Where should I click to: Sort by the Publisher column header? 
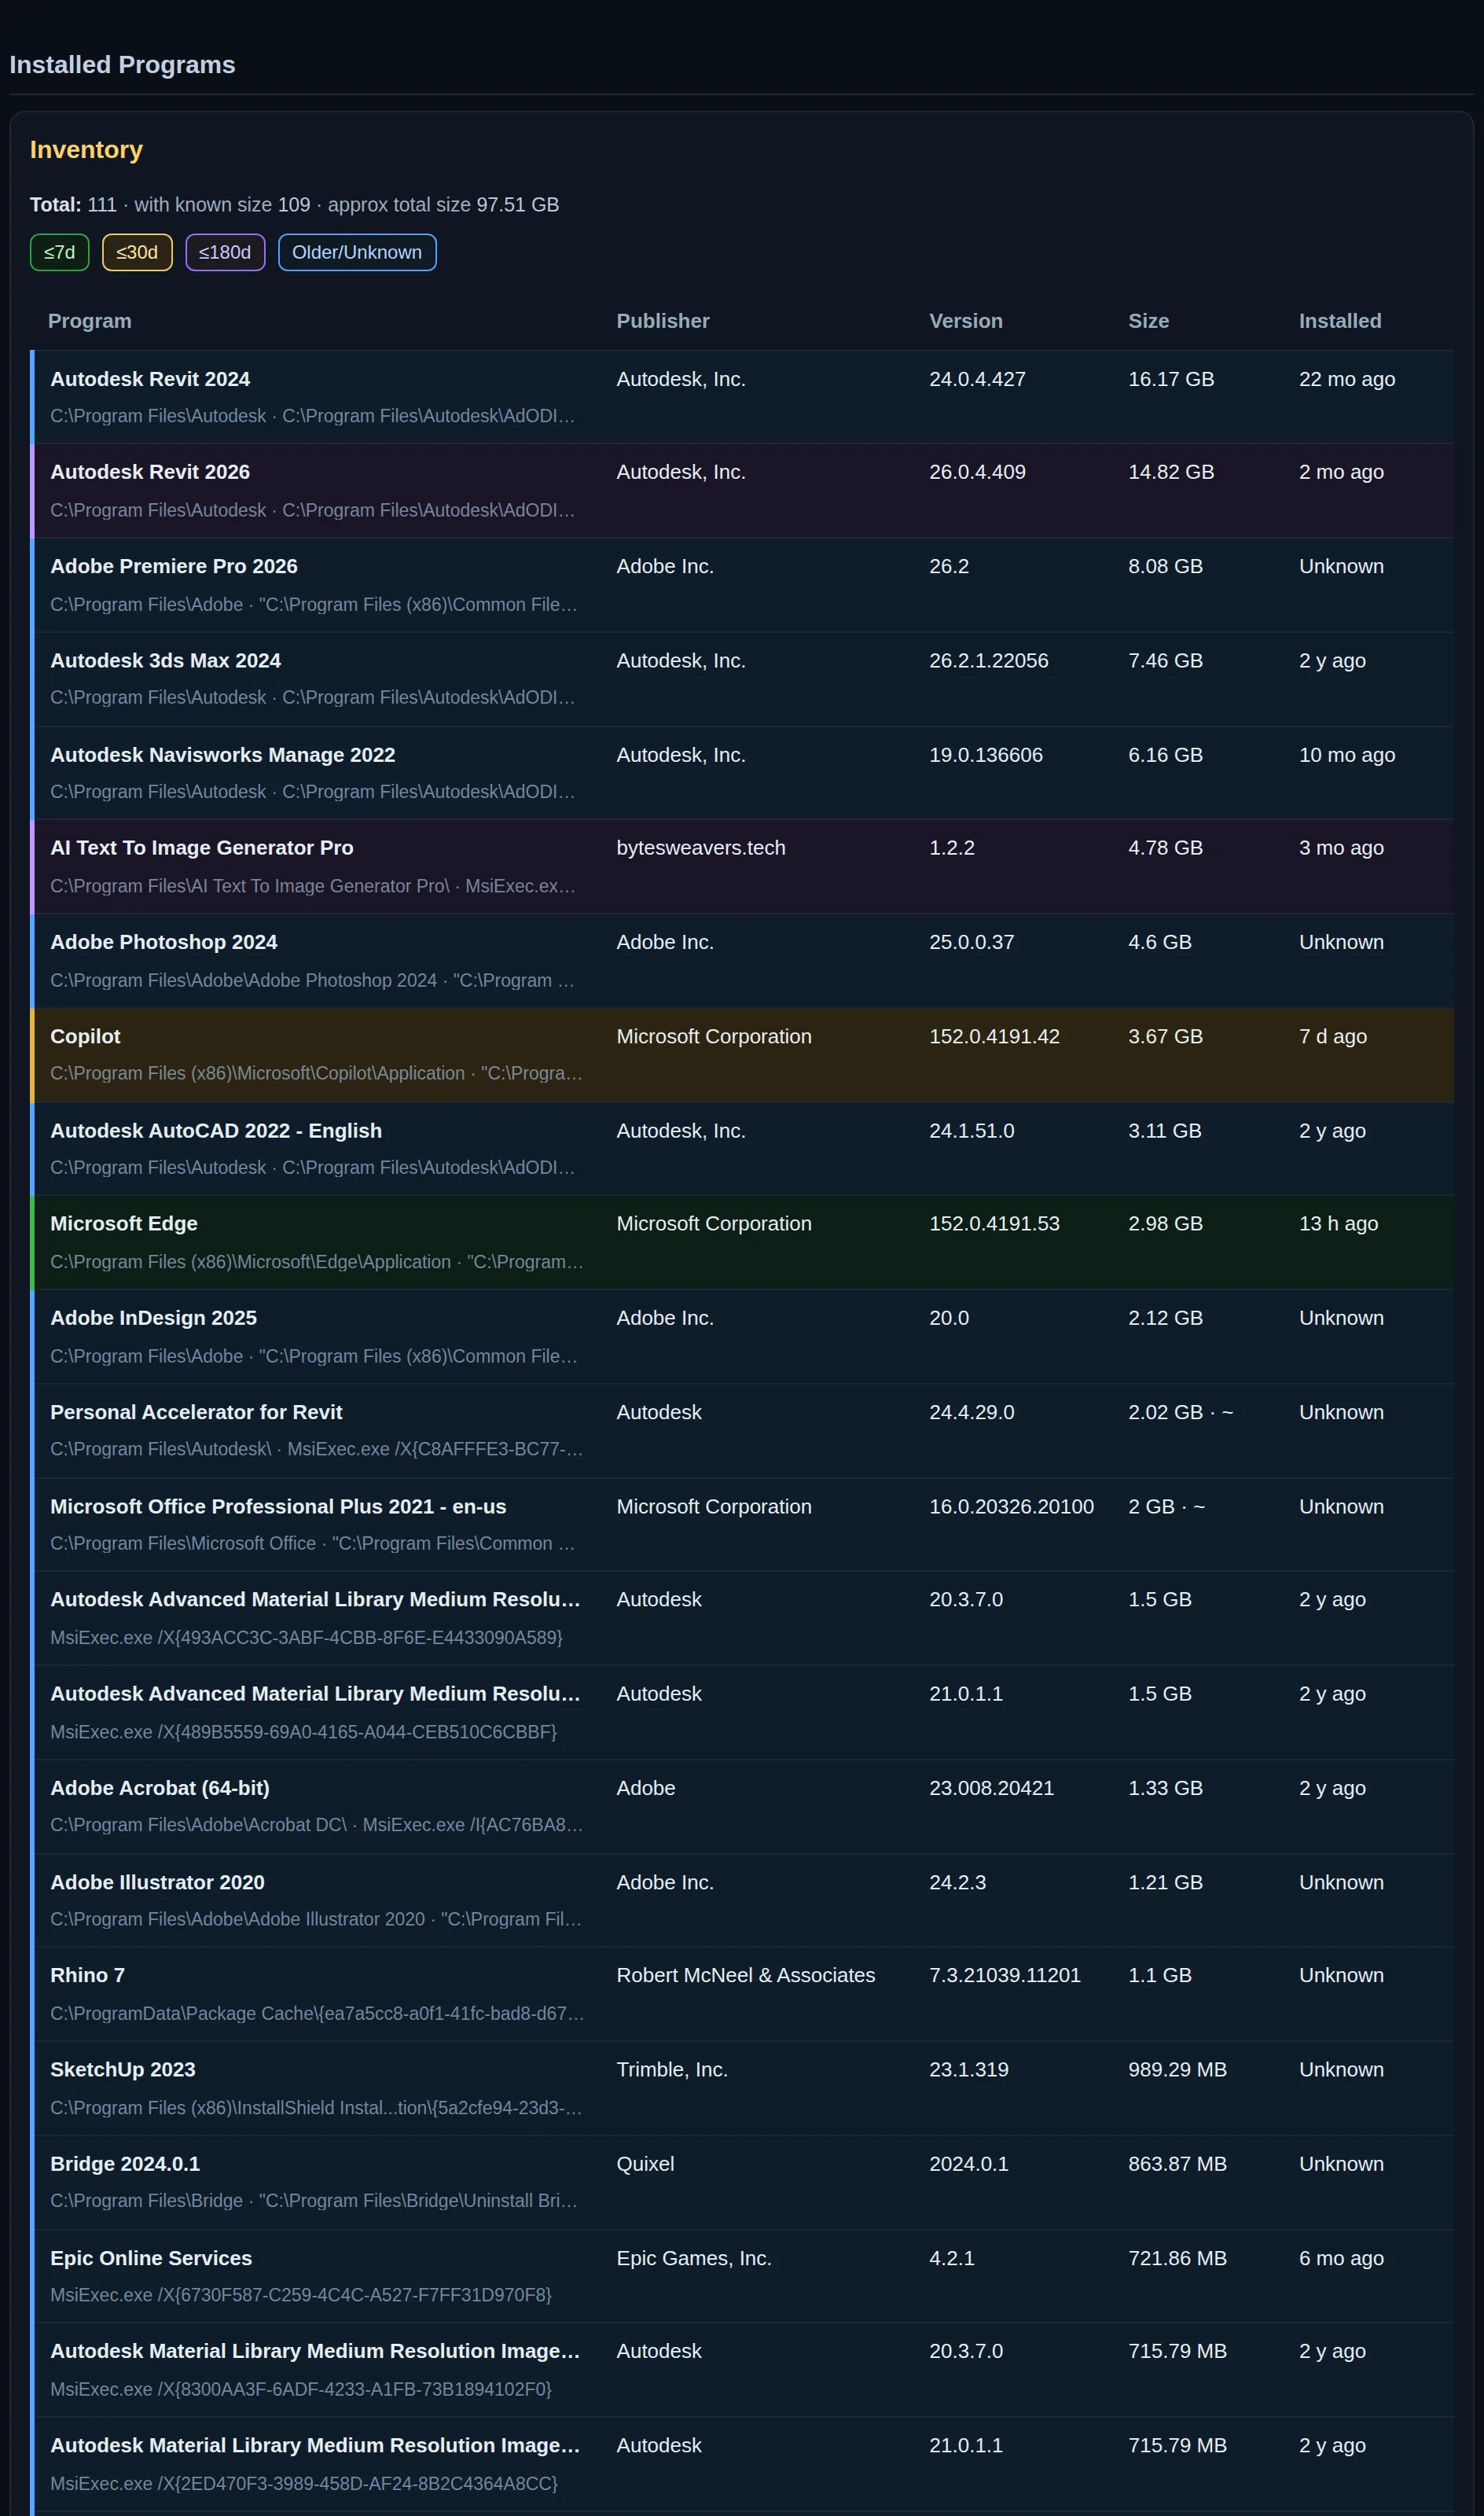point(663,321)
